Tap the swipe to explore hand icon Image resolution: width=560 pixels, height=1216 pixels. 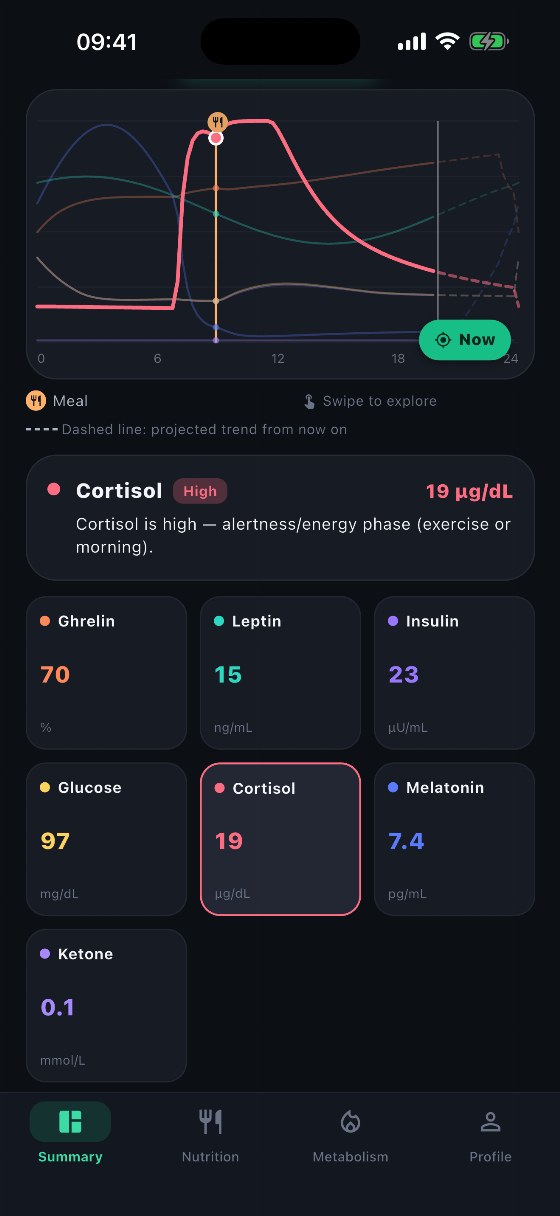coord(310,401)
